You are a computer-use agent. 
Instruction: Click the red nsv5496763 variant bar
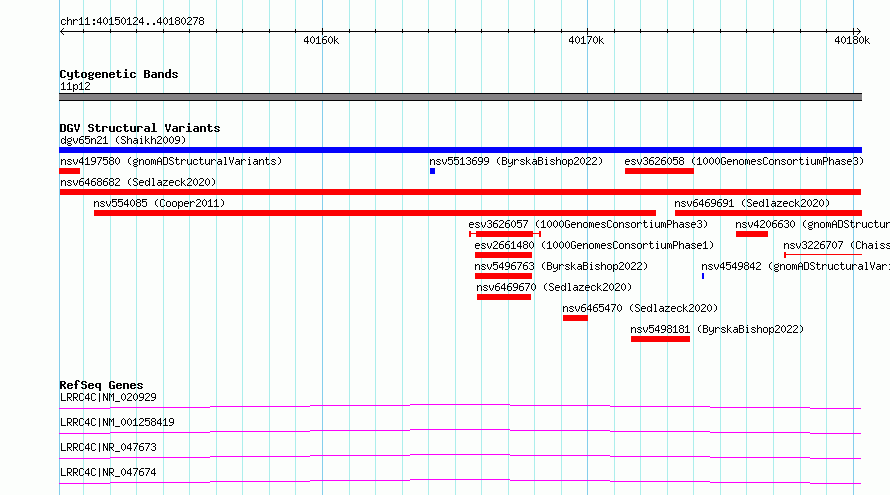[x=503, y=276]
